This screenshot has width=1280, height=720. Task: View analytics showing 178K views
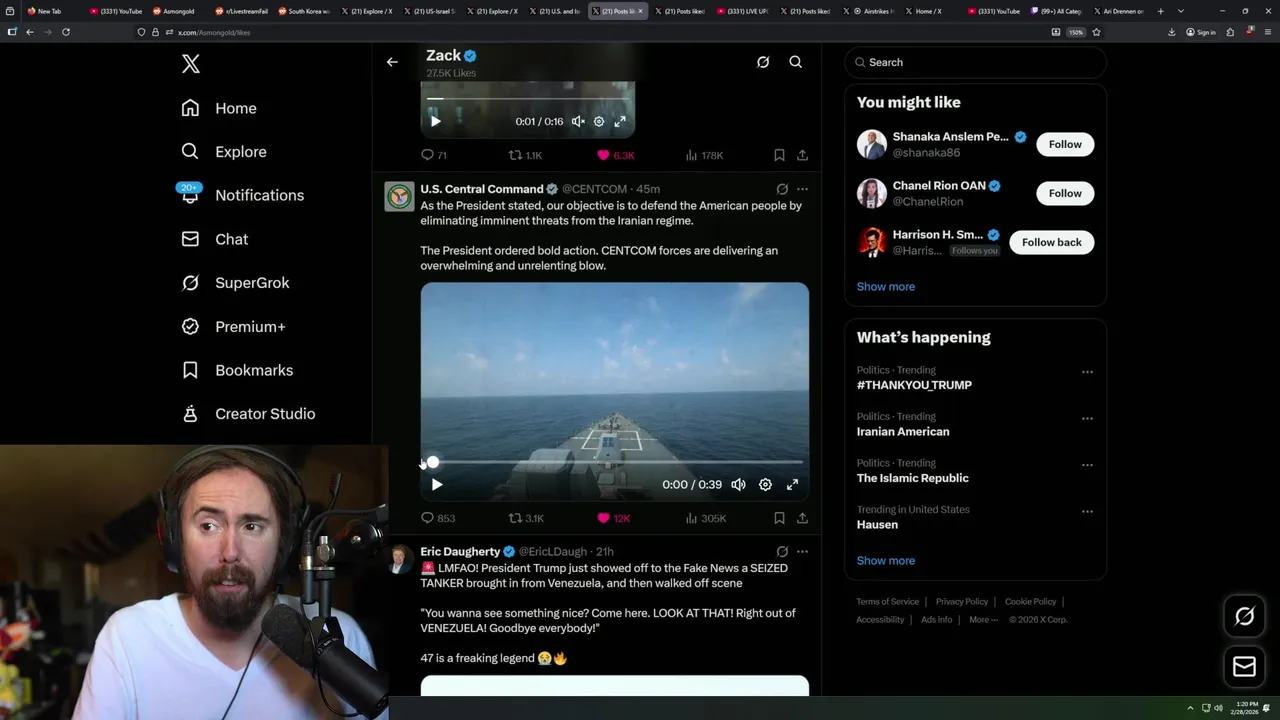click(704, 155)
